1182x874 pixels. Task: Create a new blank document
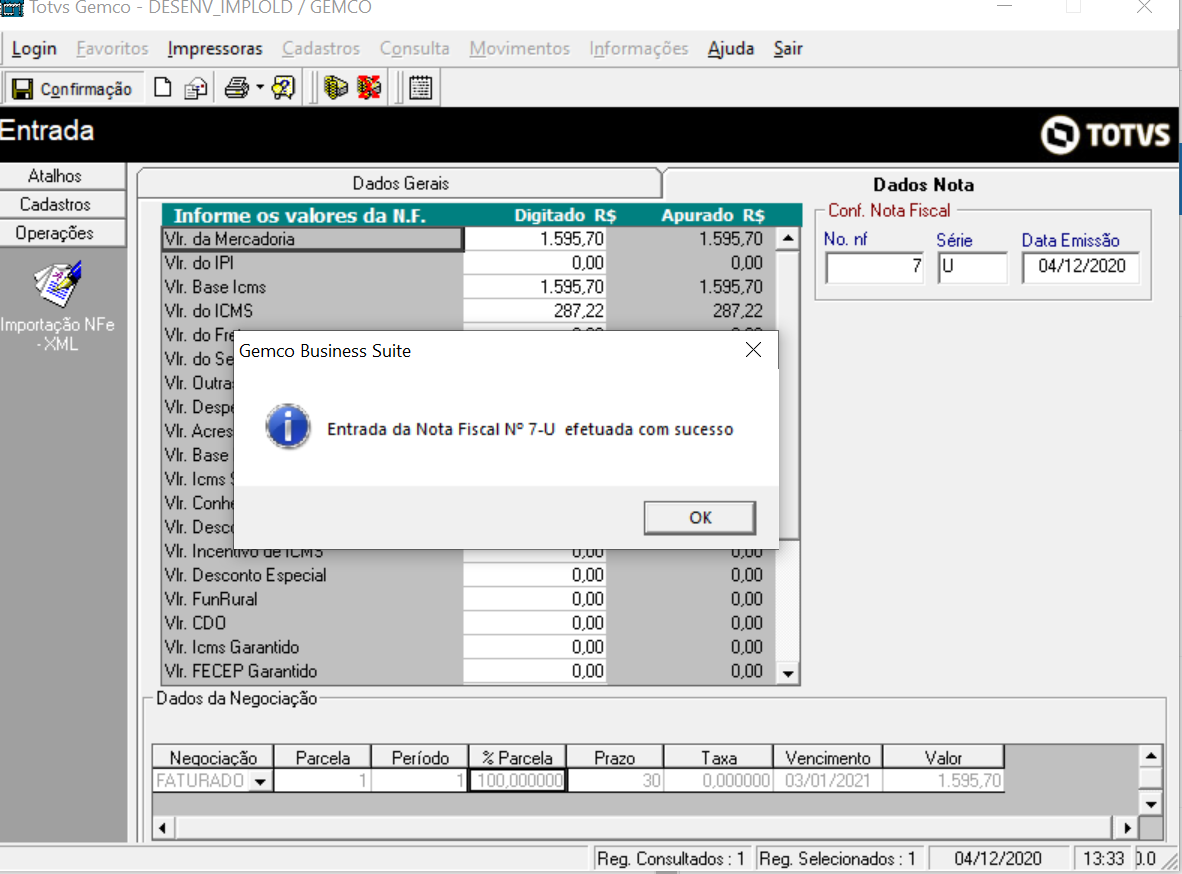[x=162, y=88]
